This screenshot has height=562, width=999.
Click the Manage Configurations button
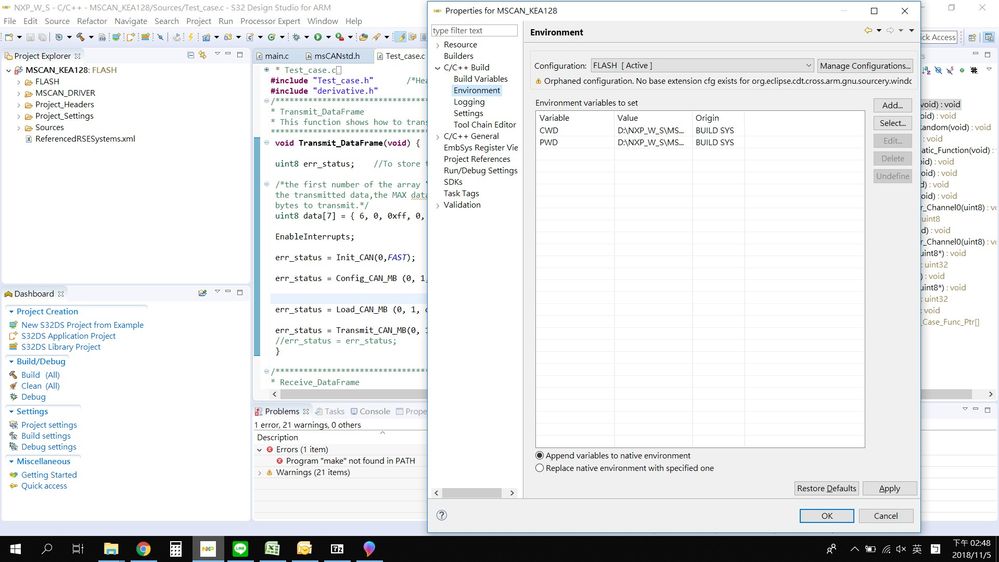tap(865, 66)
